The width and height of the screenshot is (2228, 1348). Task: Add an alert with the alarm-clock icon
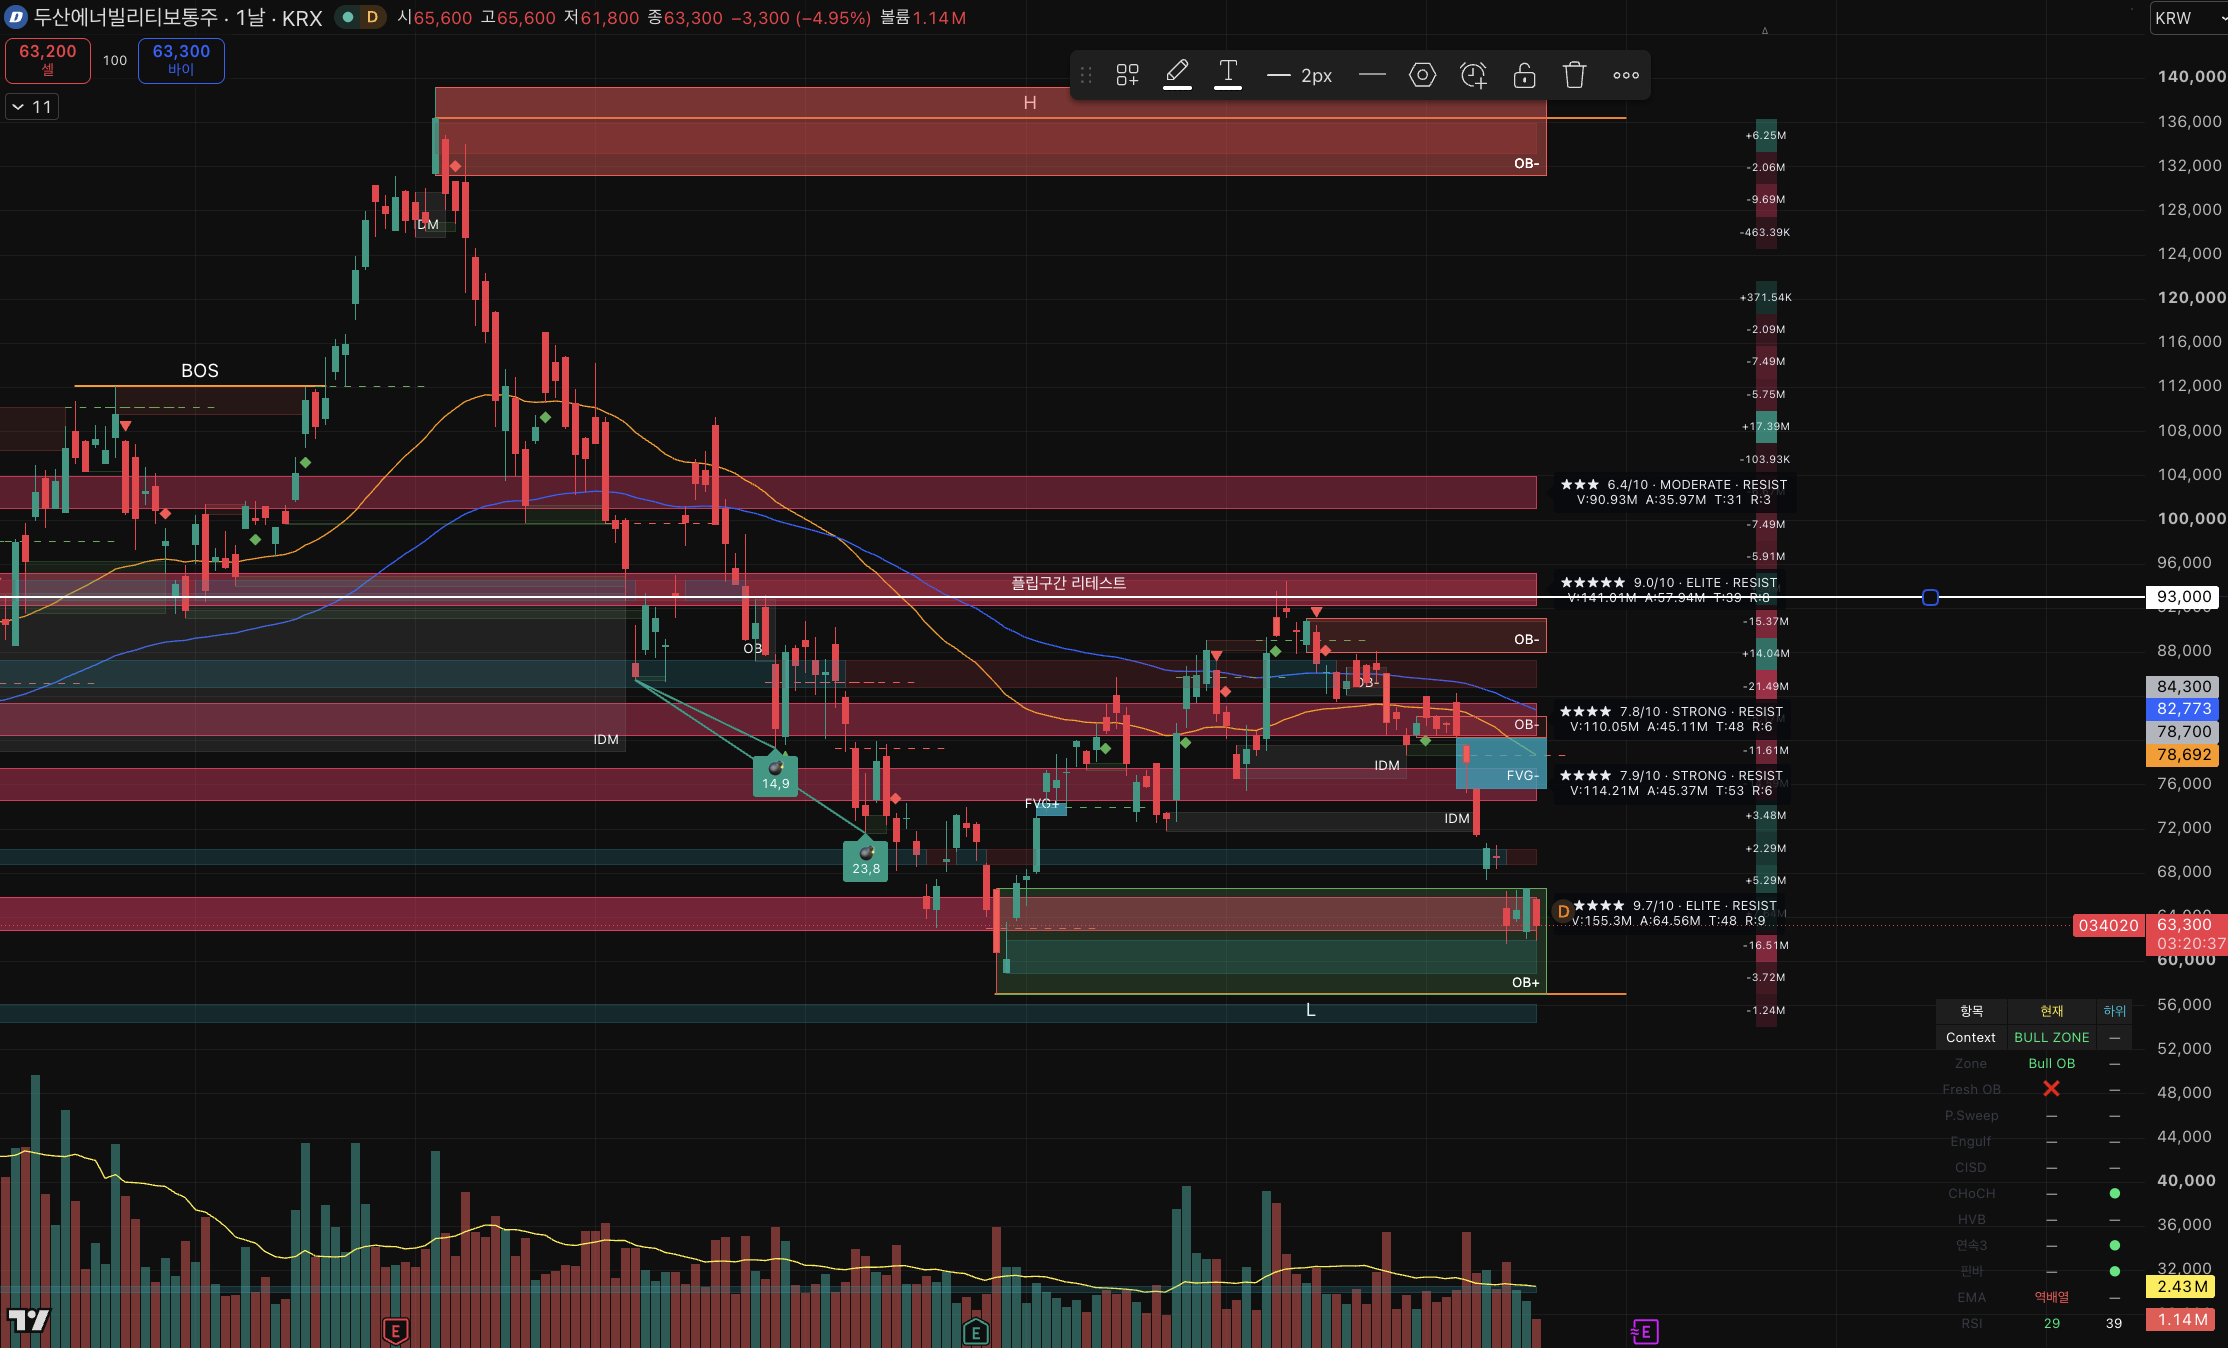[1473, 75]
